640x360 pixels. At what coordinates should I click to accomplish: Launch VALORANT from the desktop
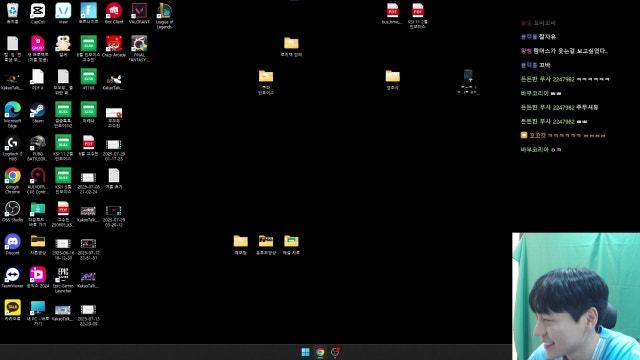(x=139, y=13)
